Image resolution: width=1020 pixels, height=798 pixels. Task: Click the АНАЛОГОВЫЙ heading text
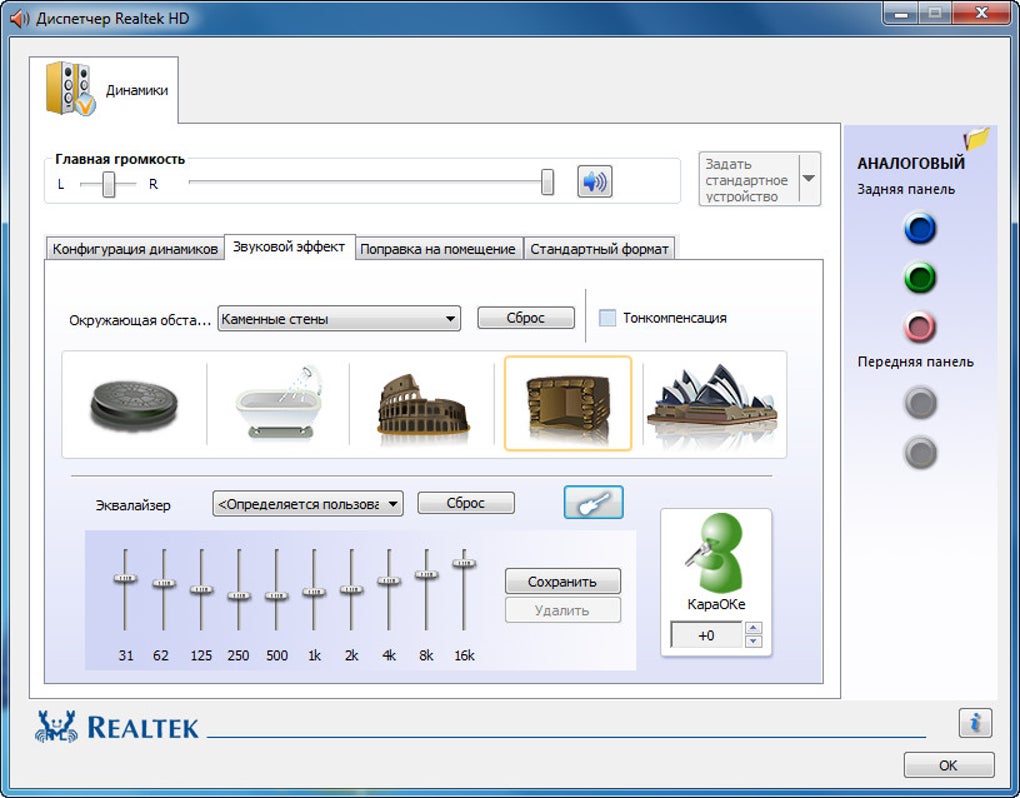911,163
